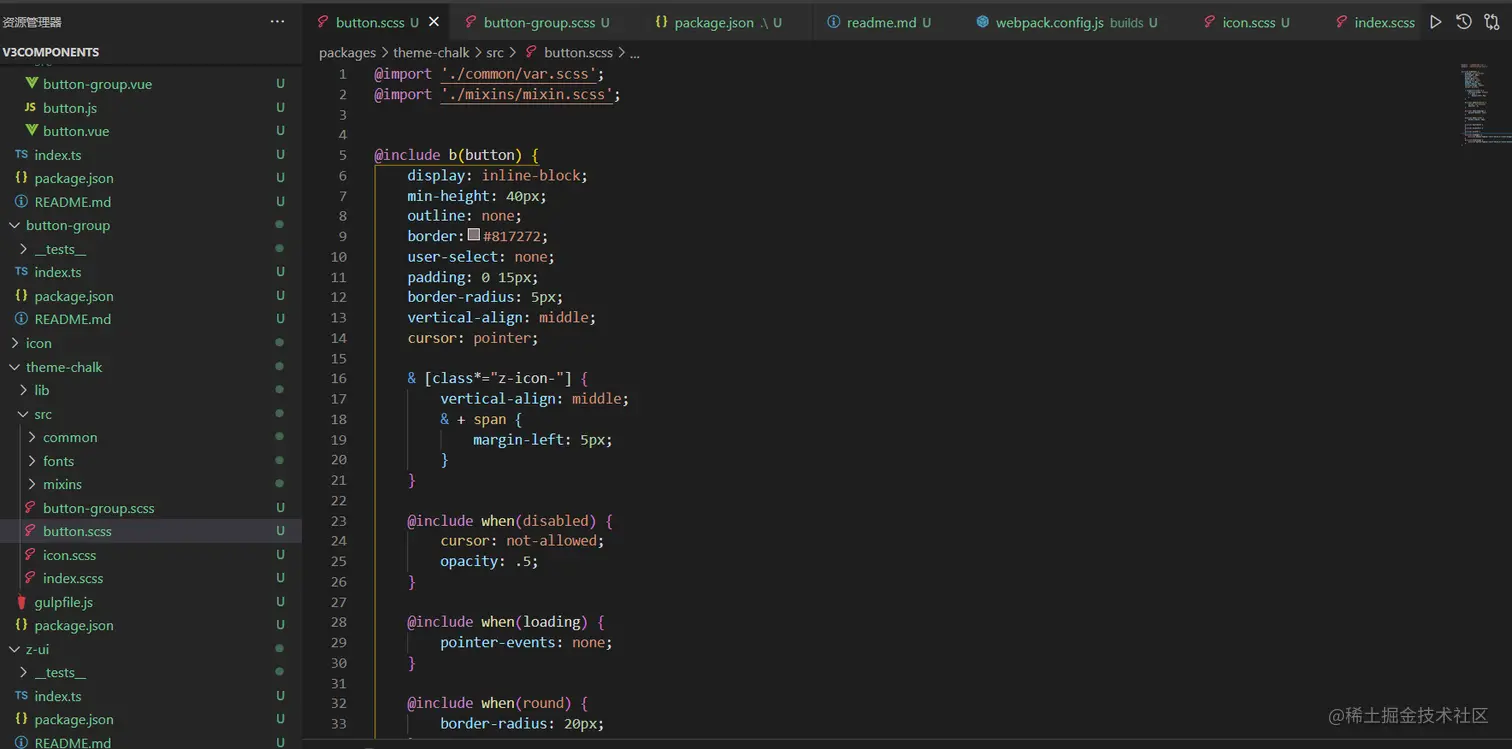
Task: Click the gulp icon beside gulpfile.js
Action: [x=22, y=602]
